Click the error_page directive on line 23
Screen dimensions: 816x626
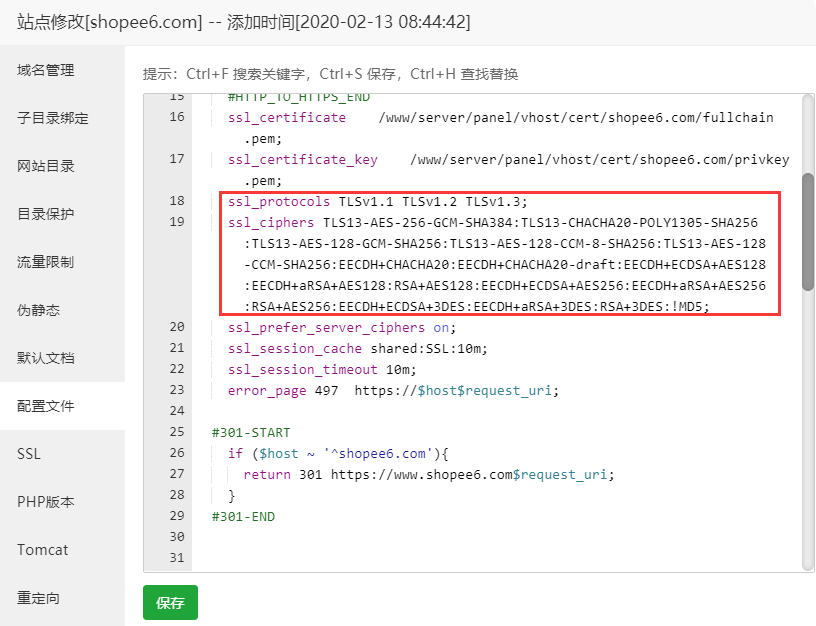tap(267, 391)
